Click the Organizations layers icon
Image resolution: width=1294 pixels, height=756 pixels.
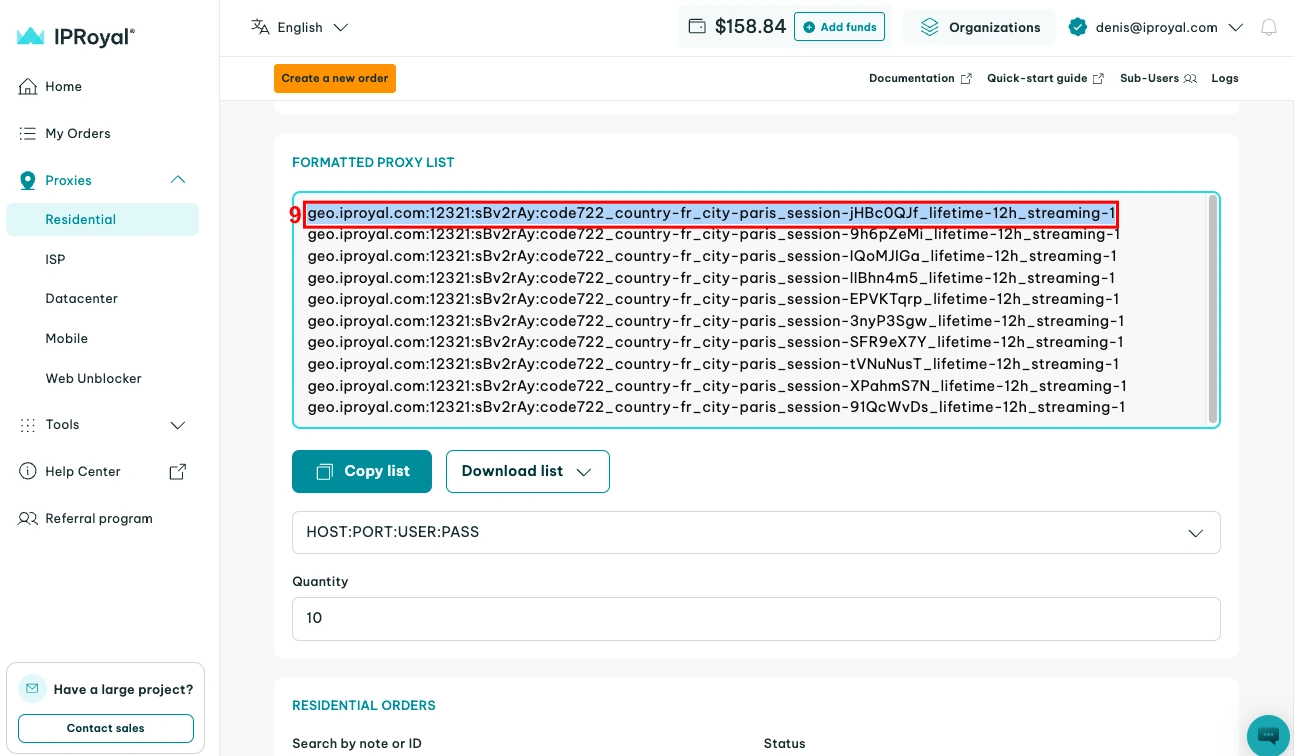[x=930, y=27]
